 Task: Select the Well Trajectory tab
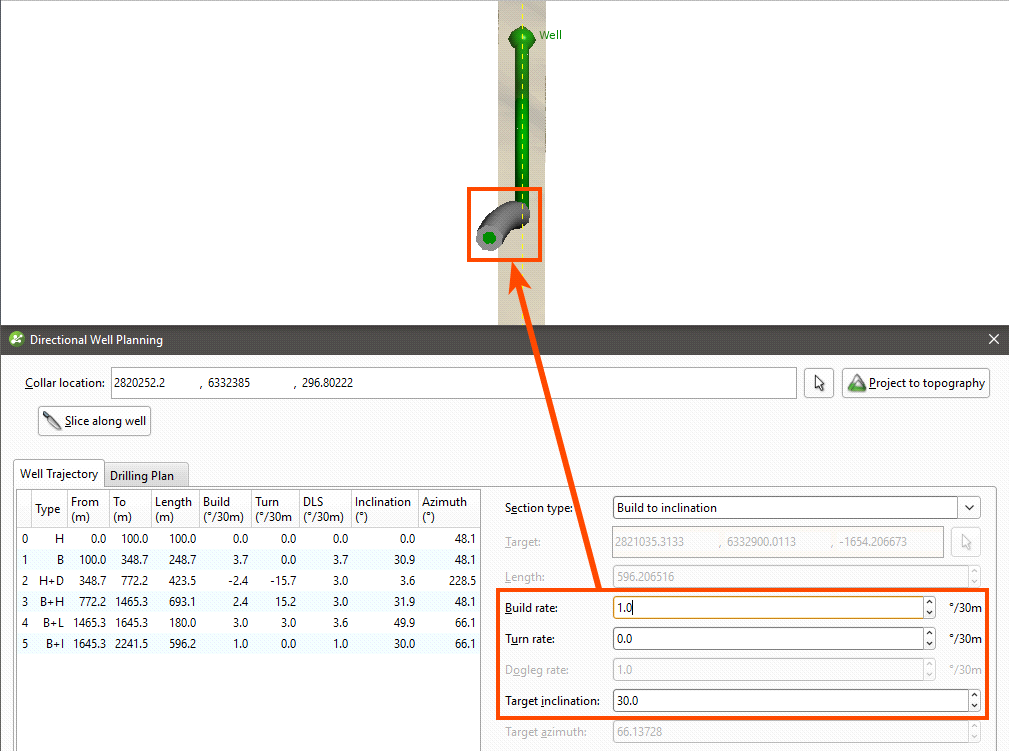59,474
